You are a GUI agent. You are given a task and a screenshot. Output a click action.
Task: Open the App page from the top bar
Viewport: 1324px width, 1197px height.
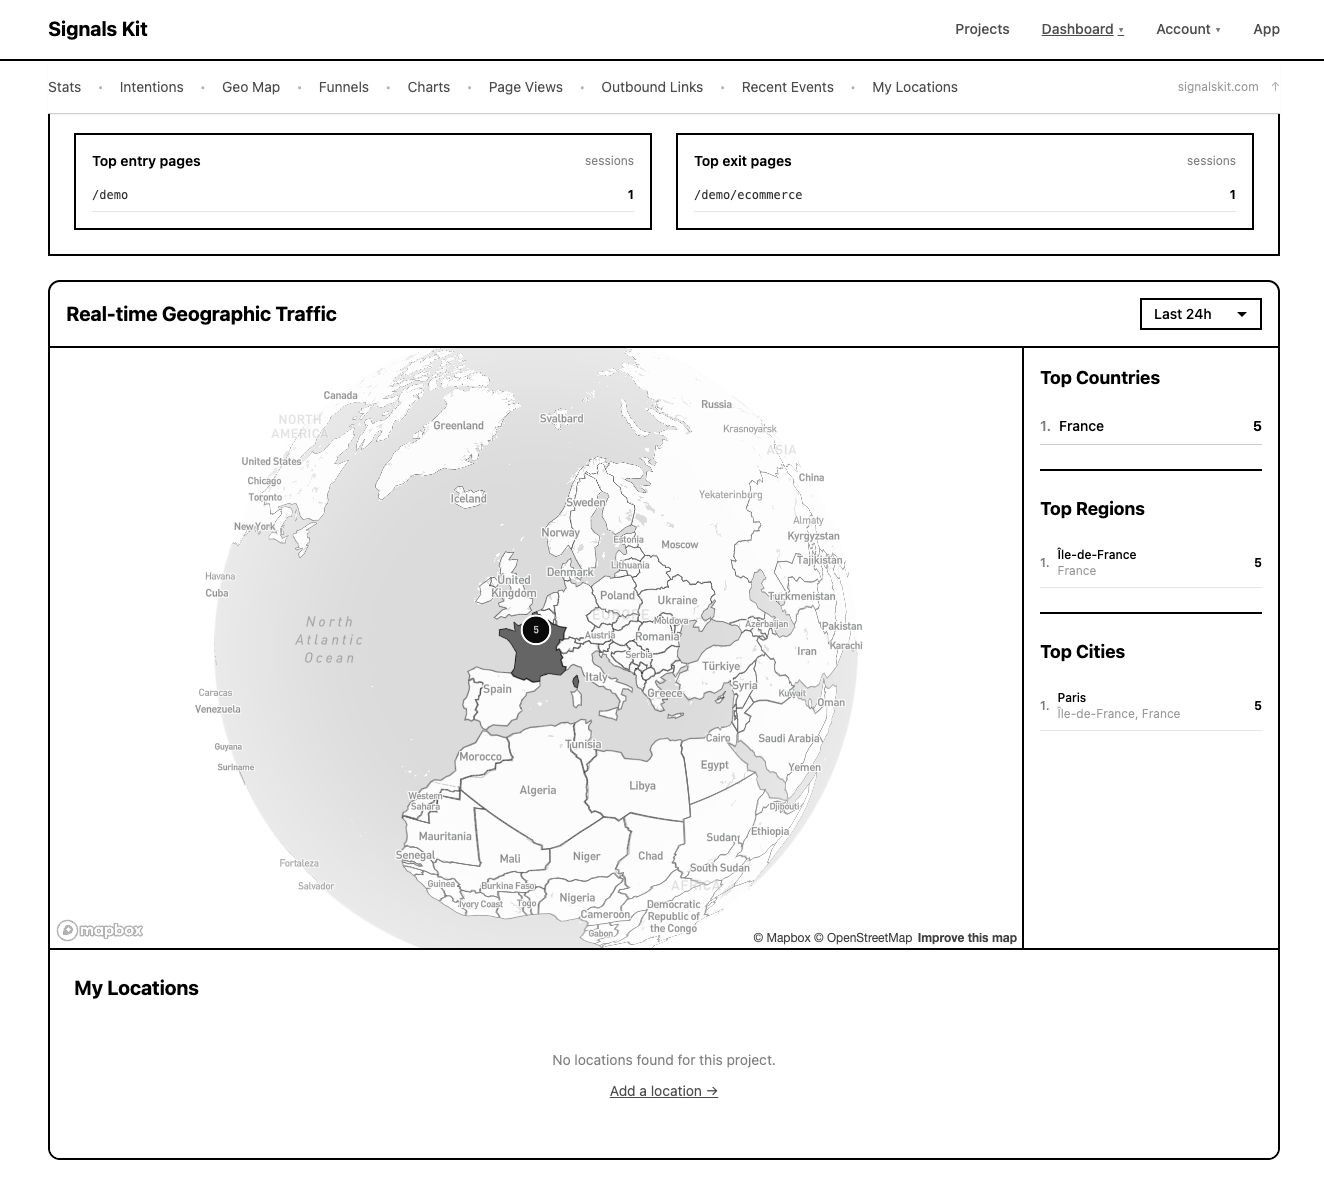point(1266,29)
